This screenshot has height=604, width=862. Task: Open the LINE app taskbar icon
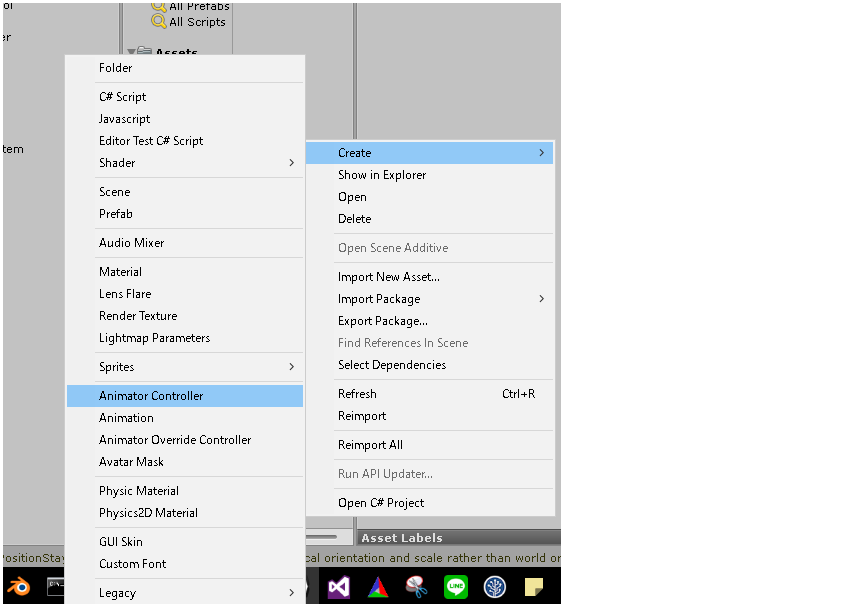click(x=456, y=587)
